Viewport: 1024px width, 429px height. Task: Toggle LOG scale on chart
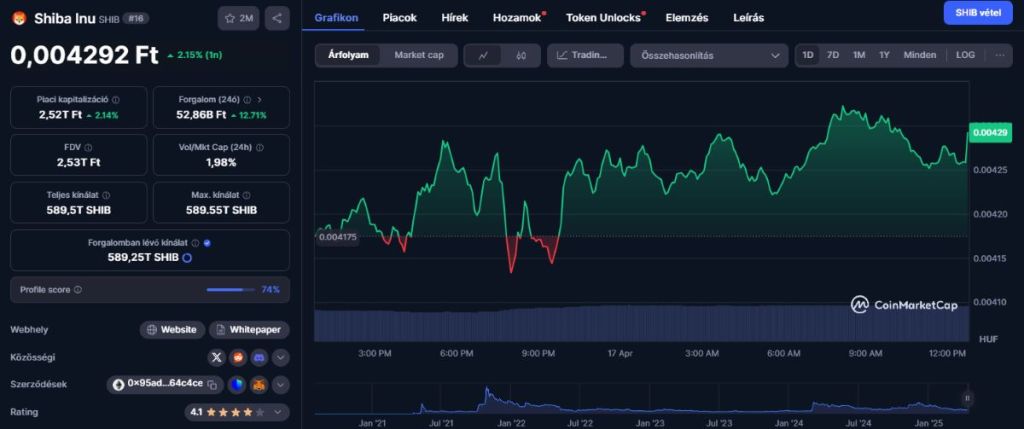(965, 56)
